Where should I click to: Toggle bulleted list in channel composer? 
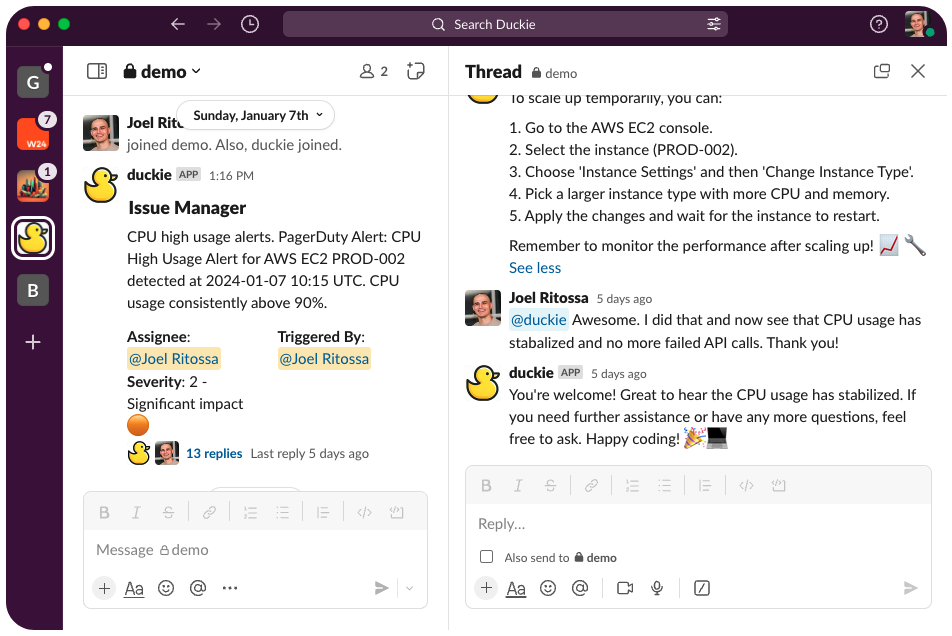coord(282,513)
